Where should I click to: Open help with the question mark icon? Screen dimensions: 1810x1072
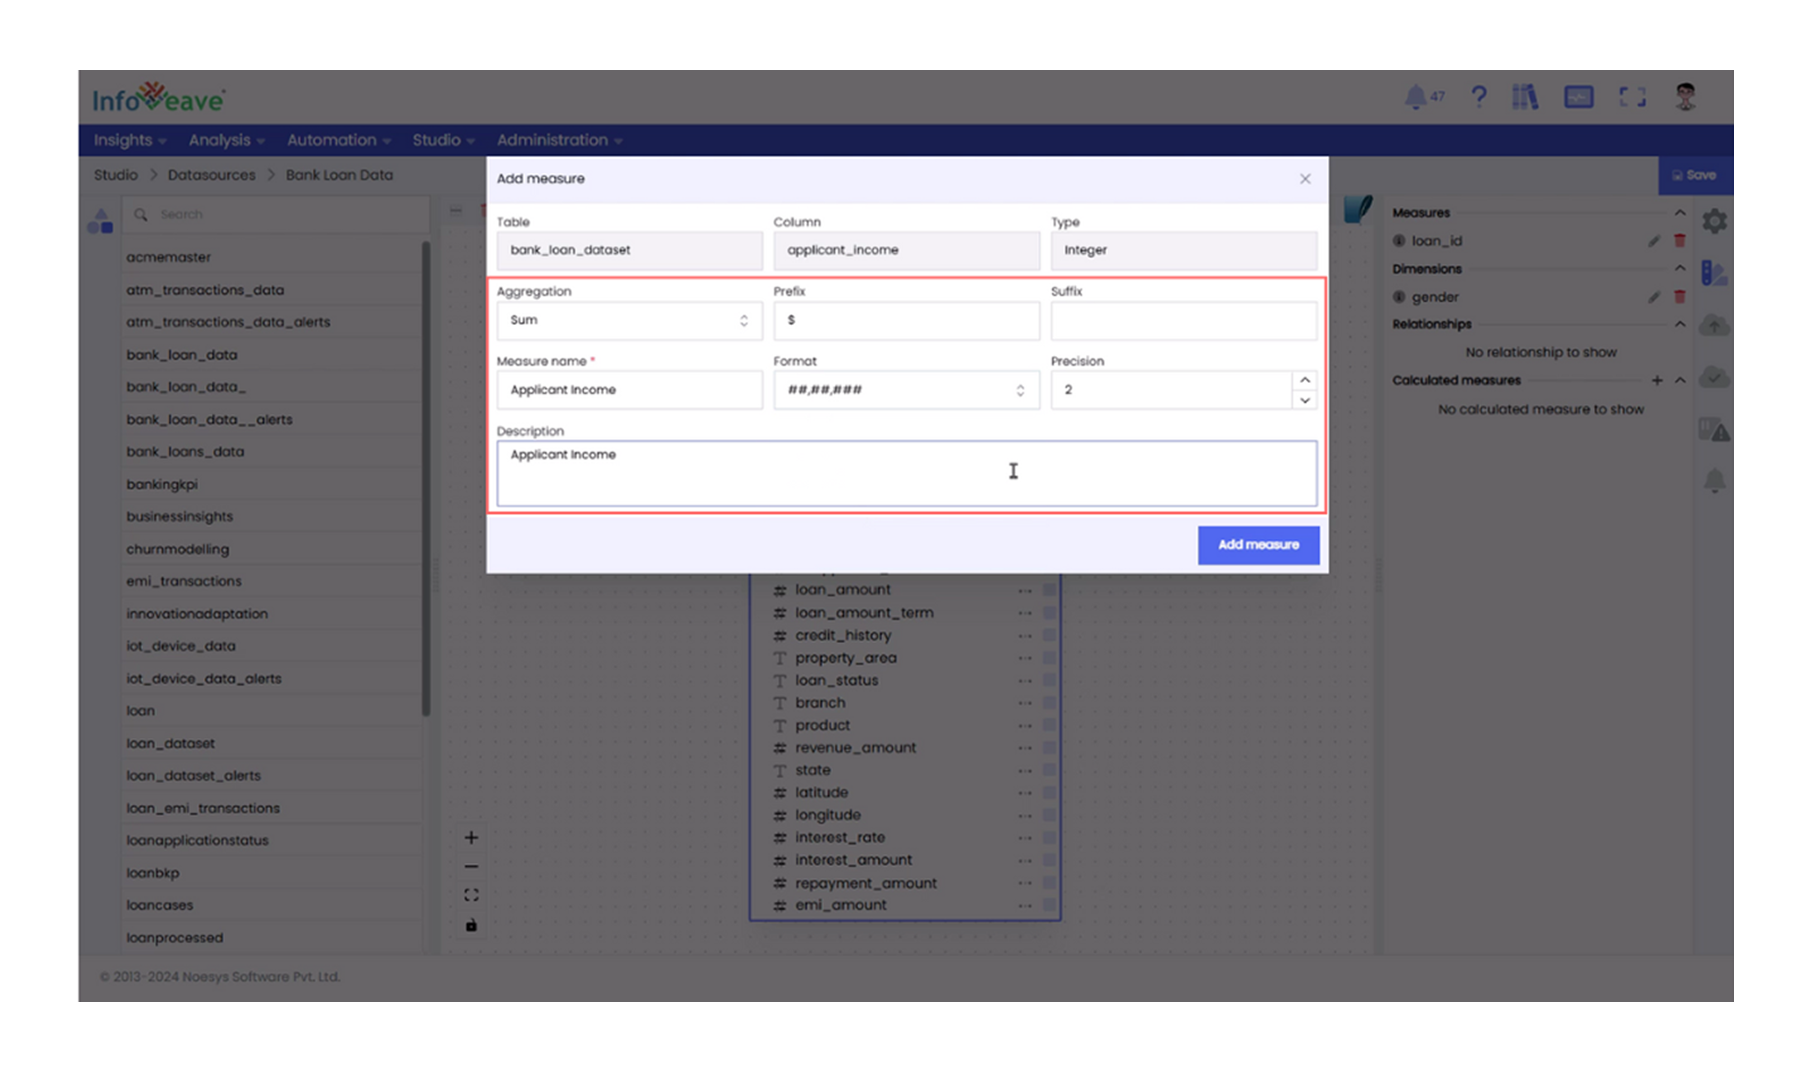[1478, 96]
